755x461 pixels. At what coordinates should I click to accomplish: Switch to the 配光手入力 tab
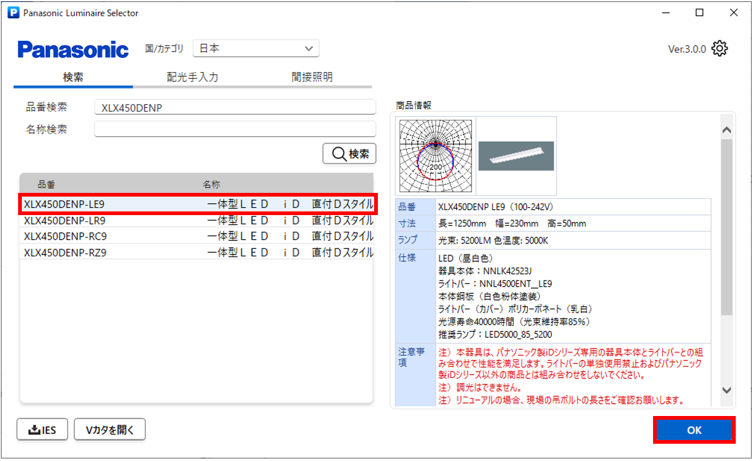(192, 76)
